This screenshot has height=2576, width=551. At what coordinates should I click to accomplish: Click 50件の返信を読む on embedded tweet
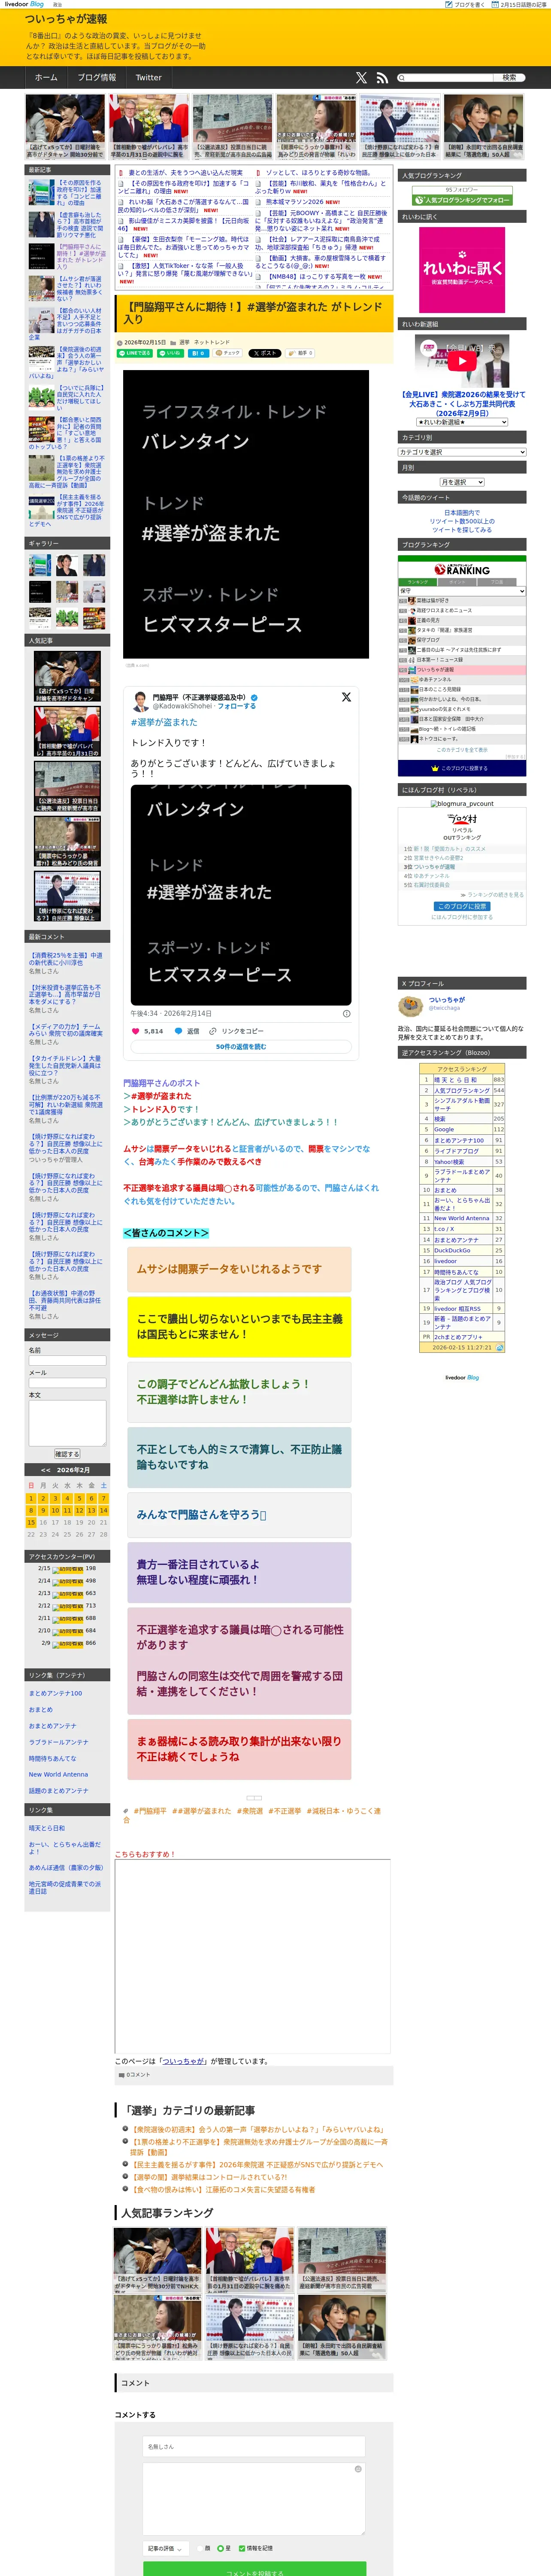241,1047
